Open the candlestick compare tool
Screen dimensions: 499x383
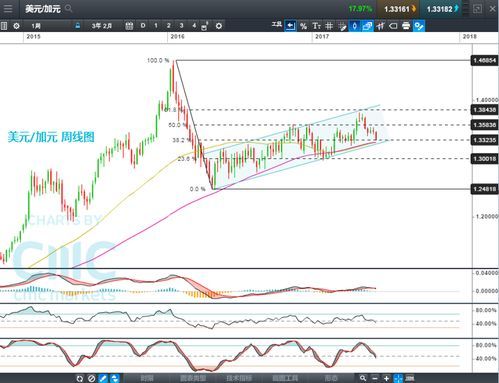[380, 26]
